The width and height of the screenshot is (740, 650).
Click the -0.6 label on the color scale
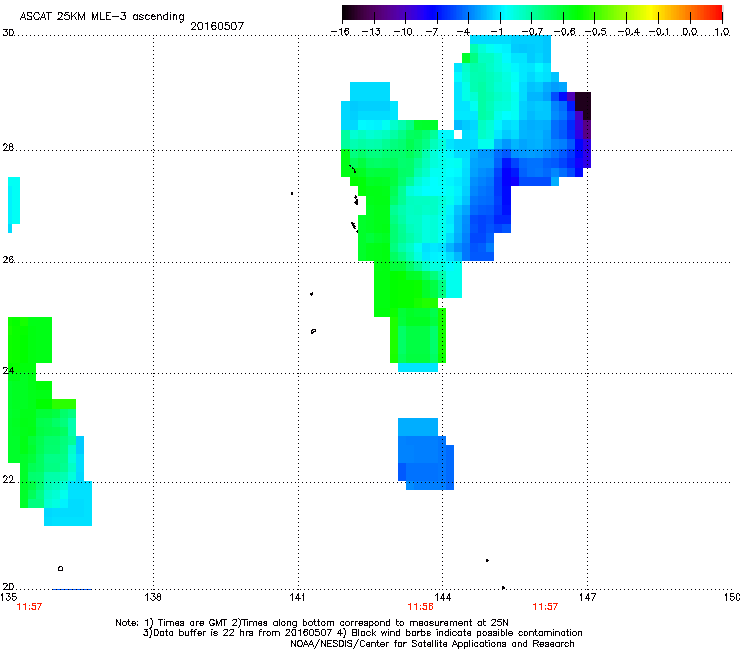[564, 32]
